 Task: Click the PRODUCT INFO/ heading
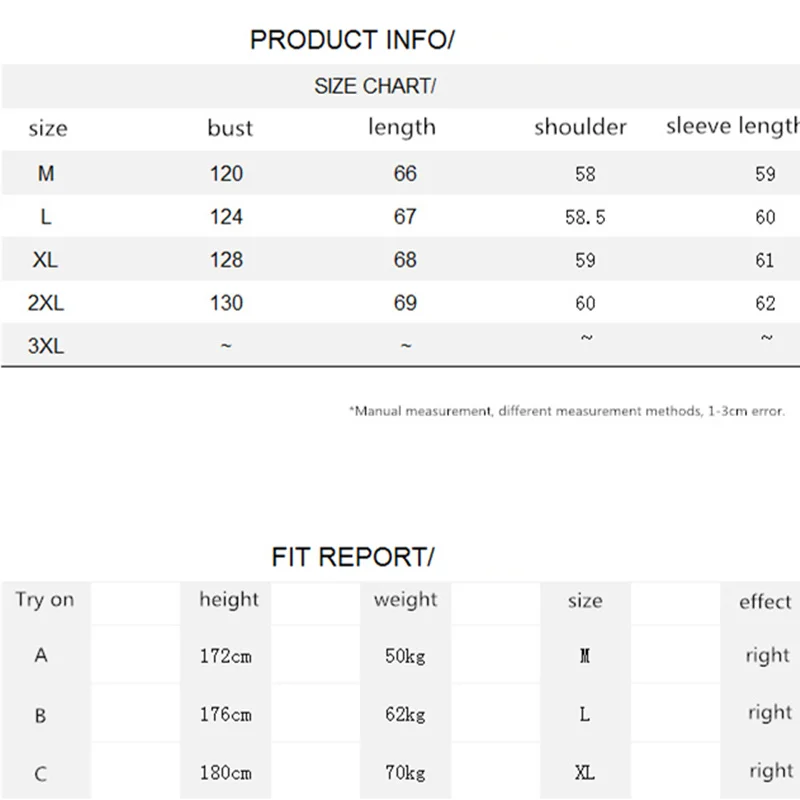coord(352,40)
